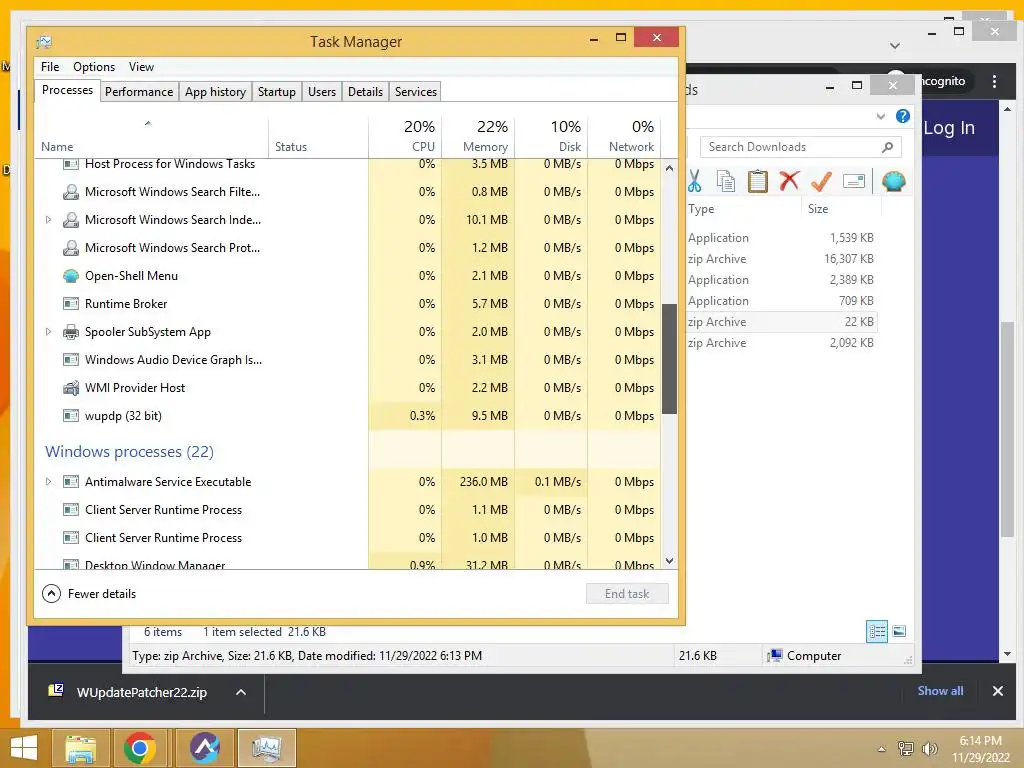Sort by the Network column header

624,138
